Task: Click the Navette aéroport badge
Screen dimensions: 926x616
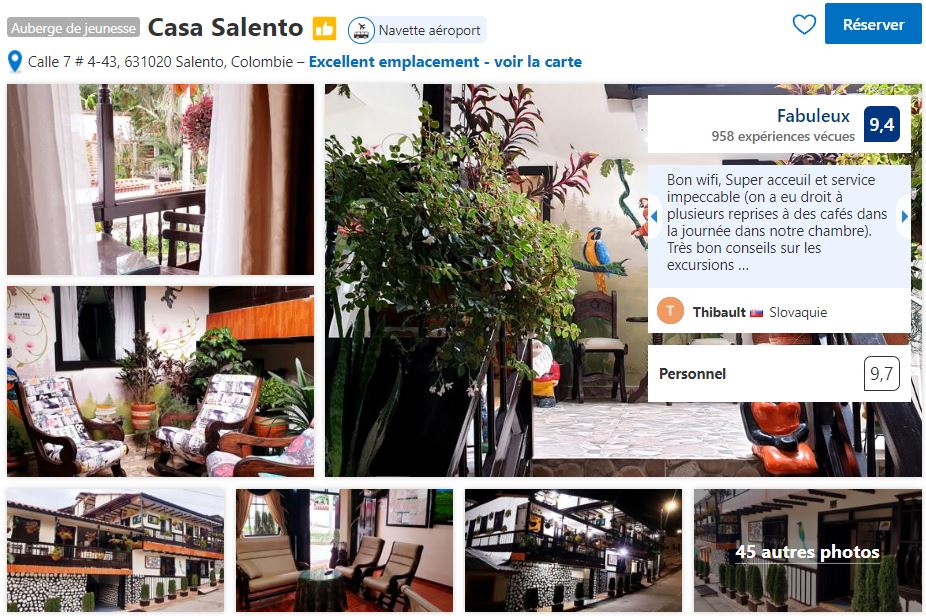Action: (x=417, y=30)
